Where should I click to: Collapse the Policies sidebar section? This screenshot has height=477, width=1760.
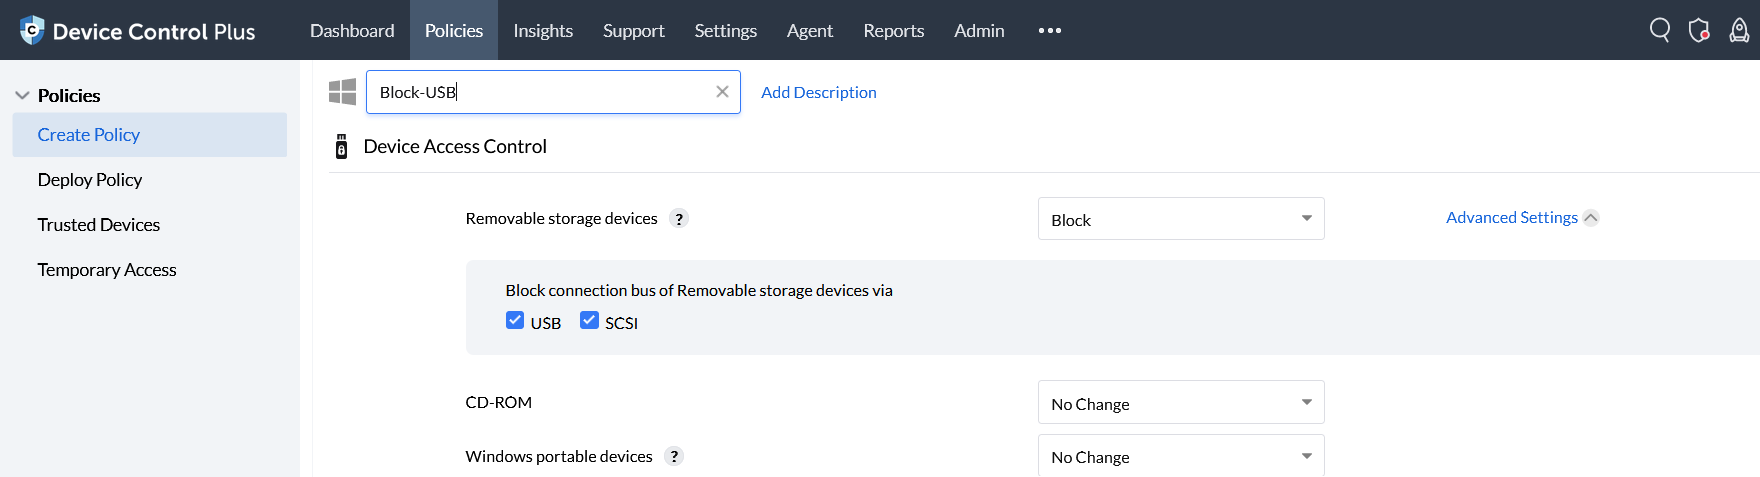(22, 96)
